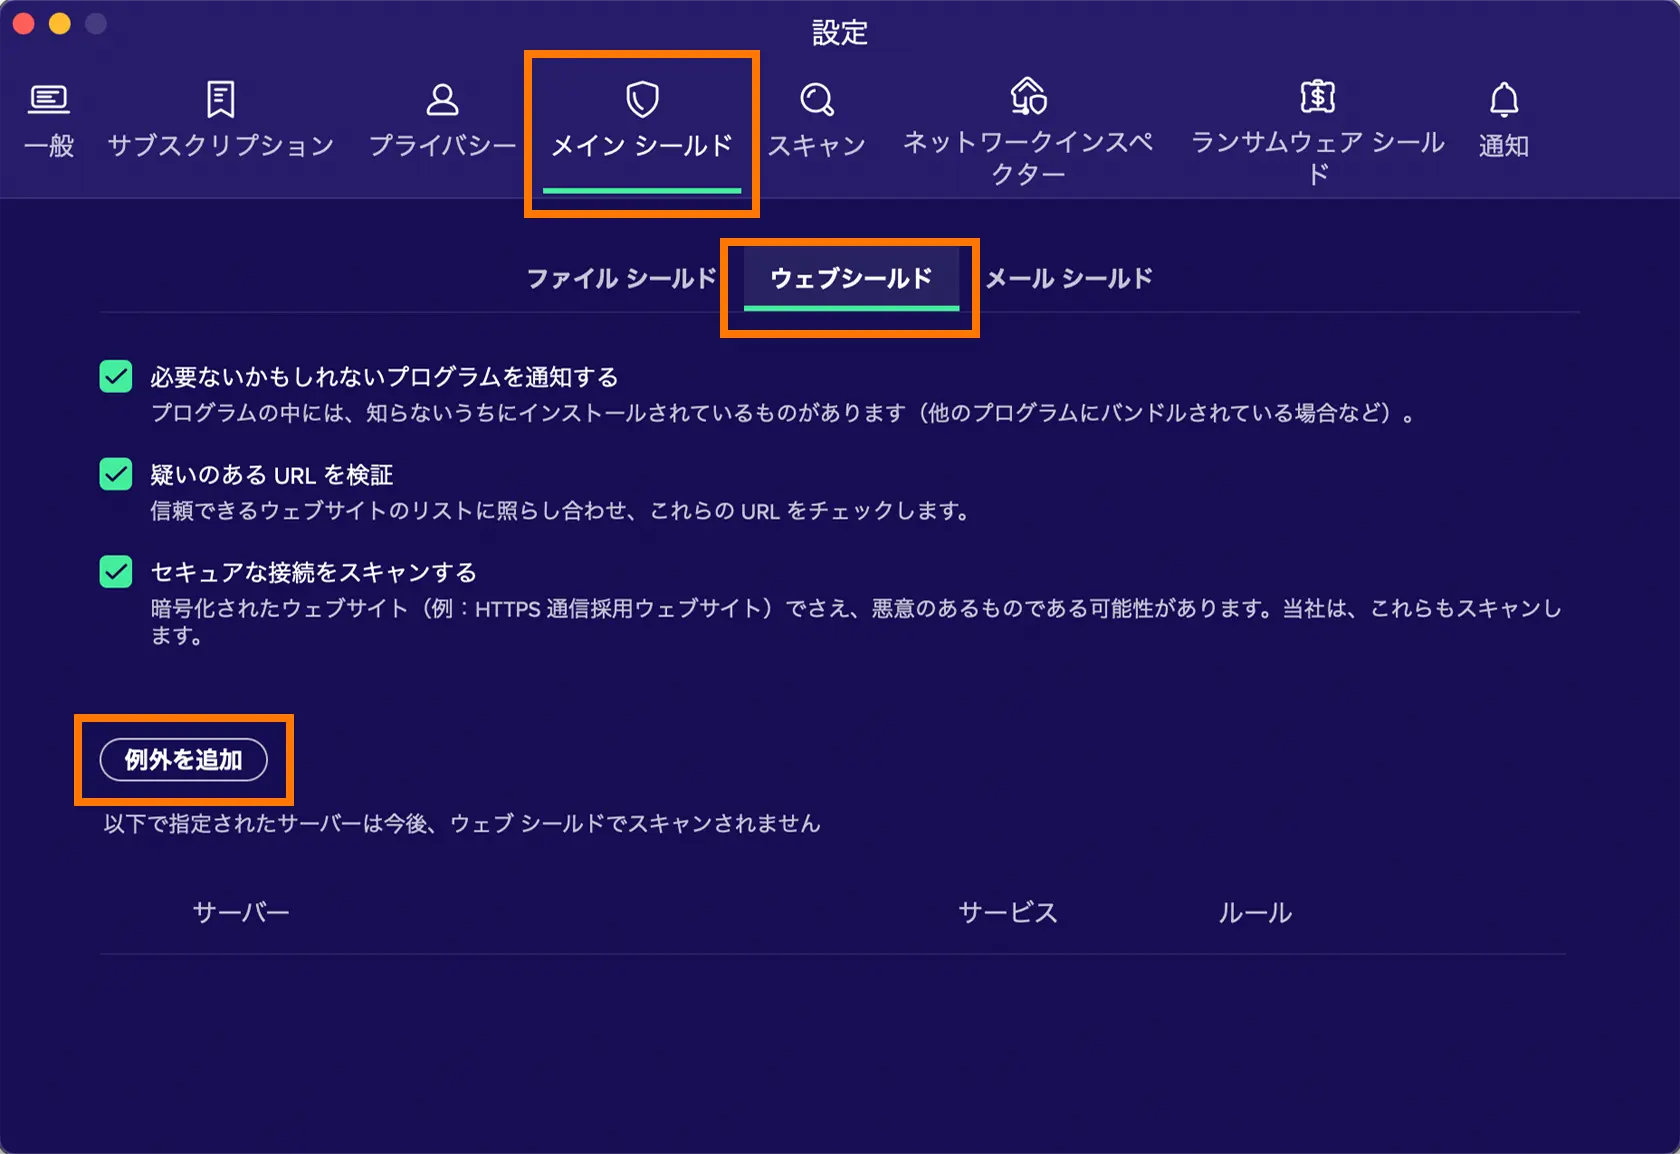Screen dimensions: 1680x1154
Task: Switch to the ファイル シールド tab
Action: 621,278
